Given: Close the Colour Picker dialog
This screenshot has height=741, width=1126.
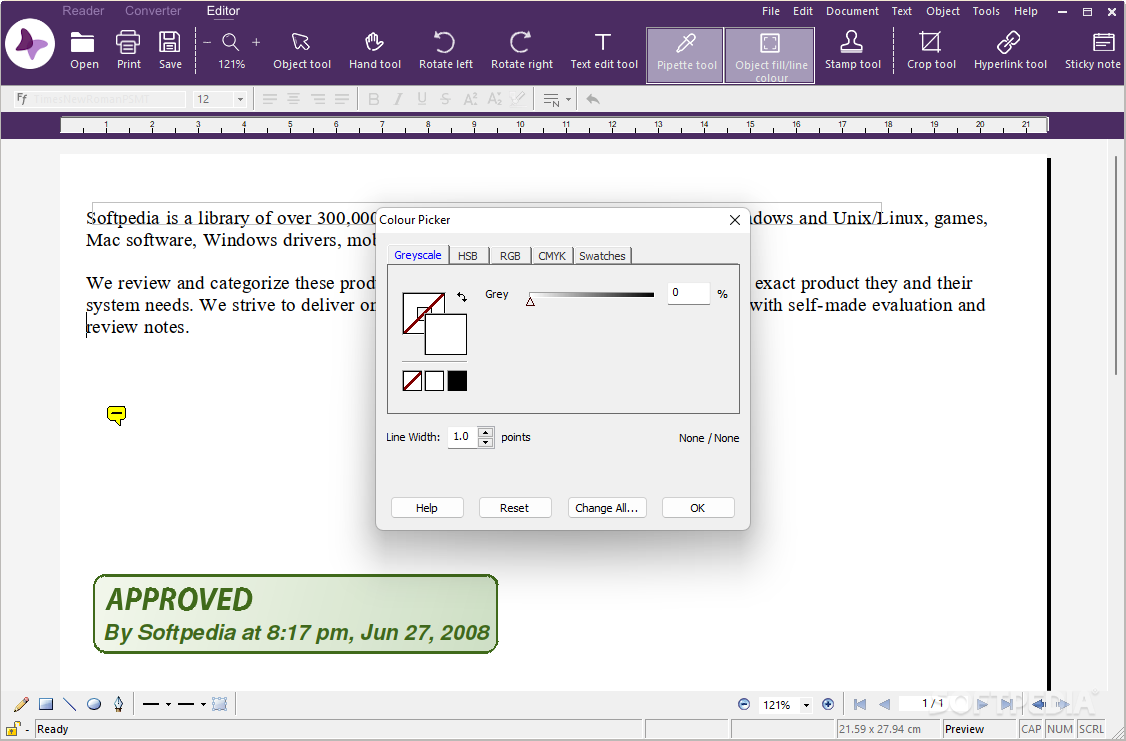Looking at the screenshot, I should pyautogui.click(x=735, y=220).
